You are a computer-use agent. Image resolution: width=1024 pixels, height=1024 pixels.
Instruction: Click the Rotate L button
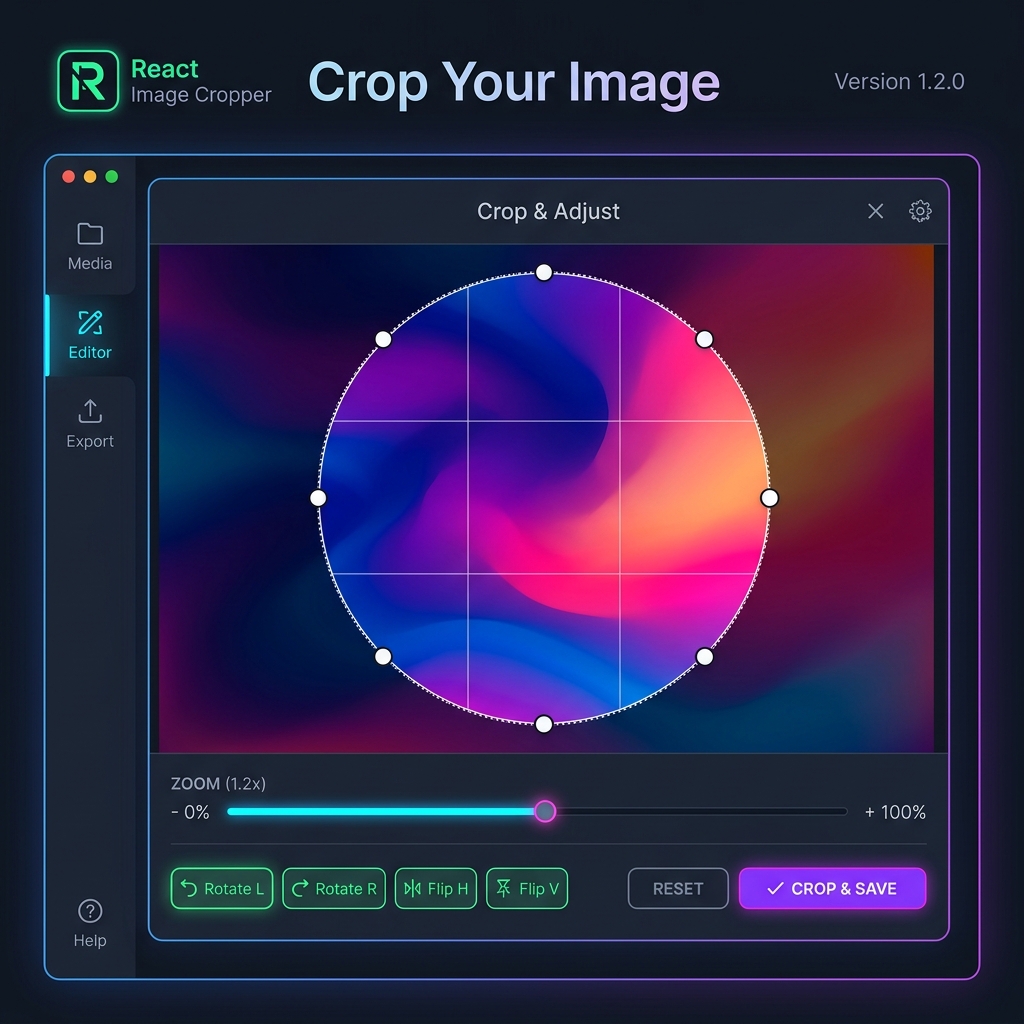click(222, 888)
